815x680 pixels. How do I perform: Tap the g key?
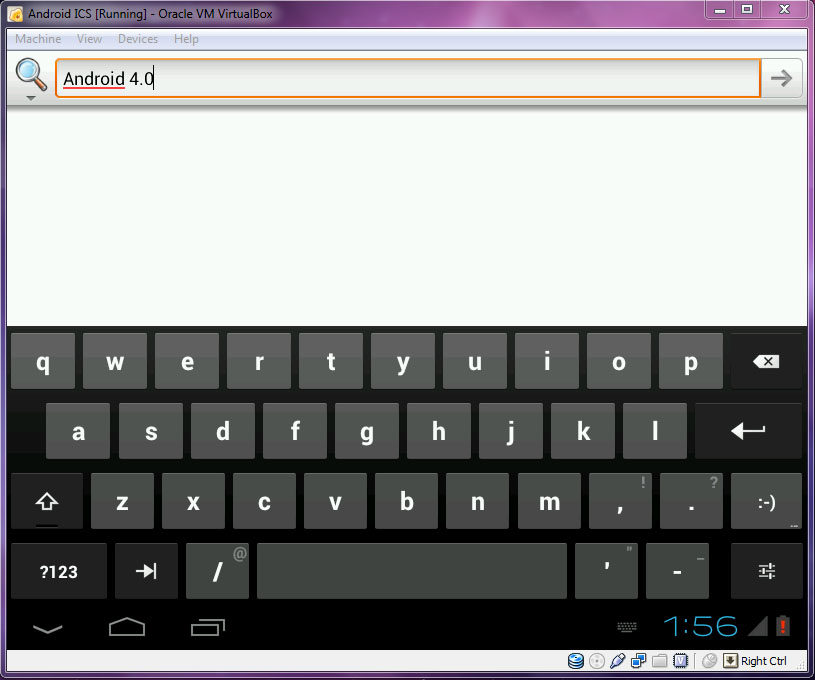point(367,431)
